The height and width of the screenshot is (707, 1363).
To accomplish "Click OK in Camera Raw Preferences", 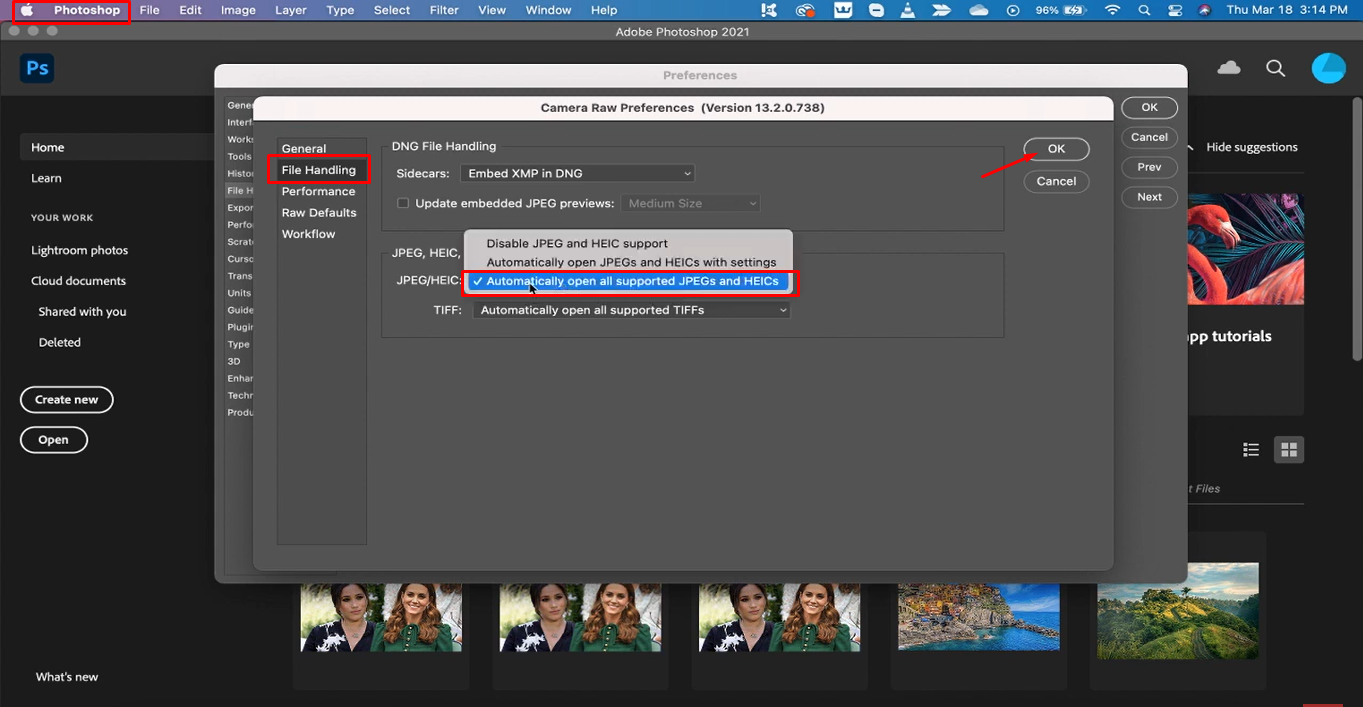I will (1056, 148).
